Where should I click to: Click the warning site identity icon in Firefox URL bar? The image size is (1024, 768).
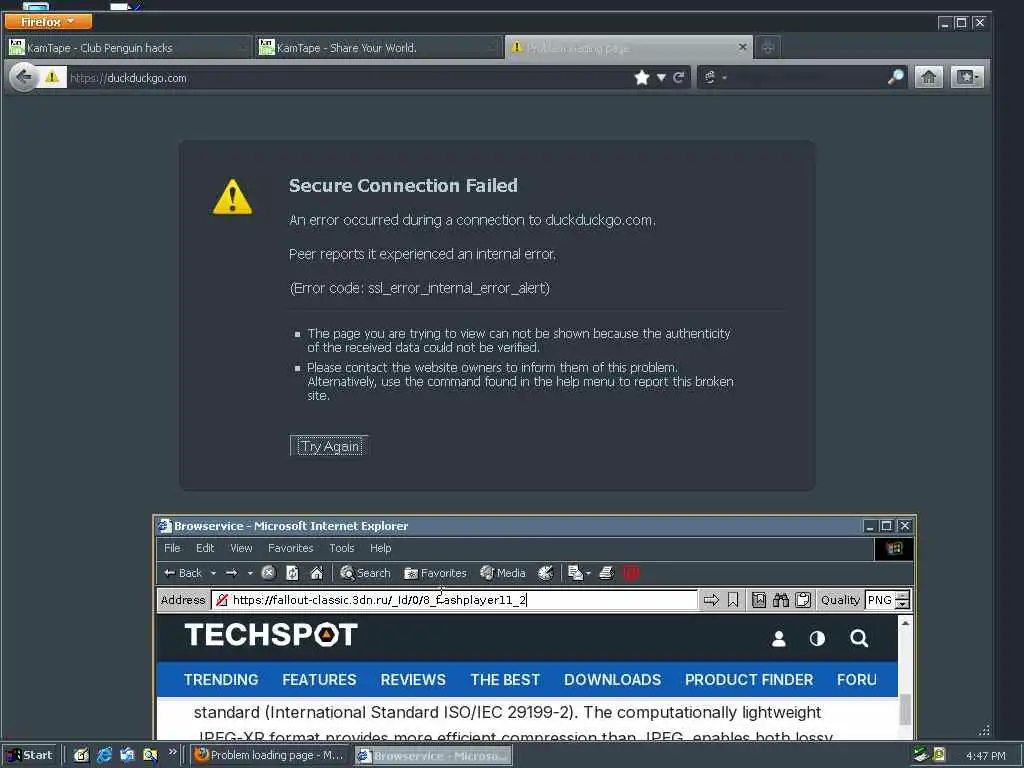click(x=52, y=78)
